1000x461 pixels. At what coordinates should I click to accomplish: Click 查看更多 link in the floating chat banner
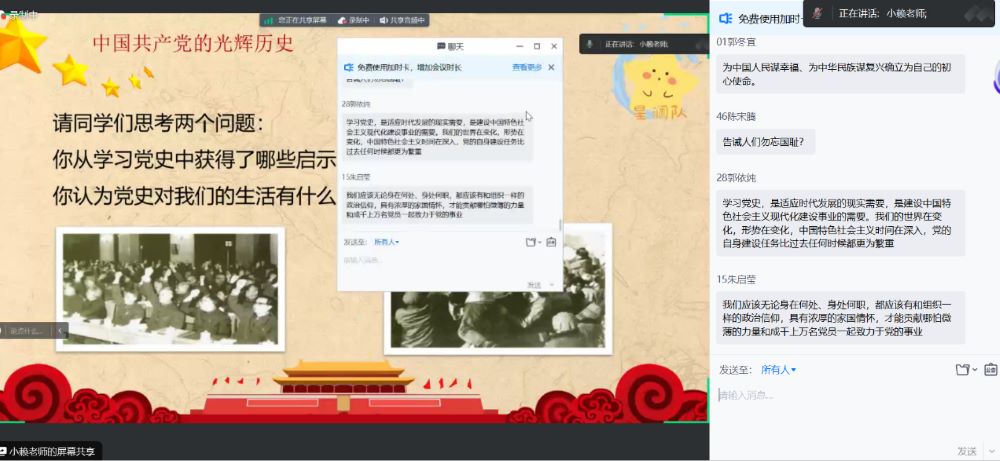pos(527,67)
